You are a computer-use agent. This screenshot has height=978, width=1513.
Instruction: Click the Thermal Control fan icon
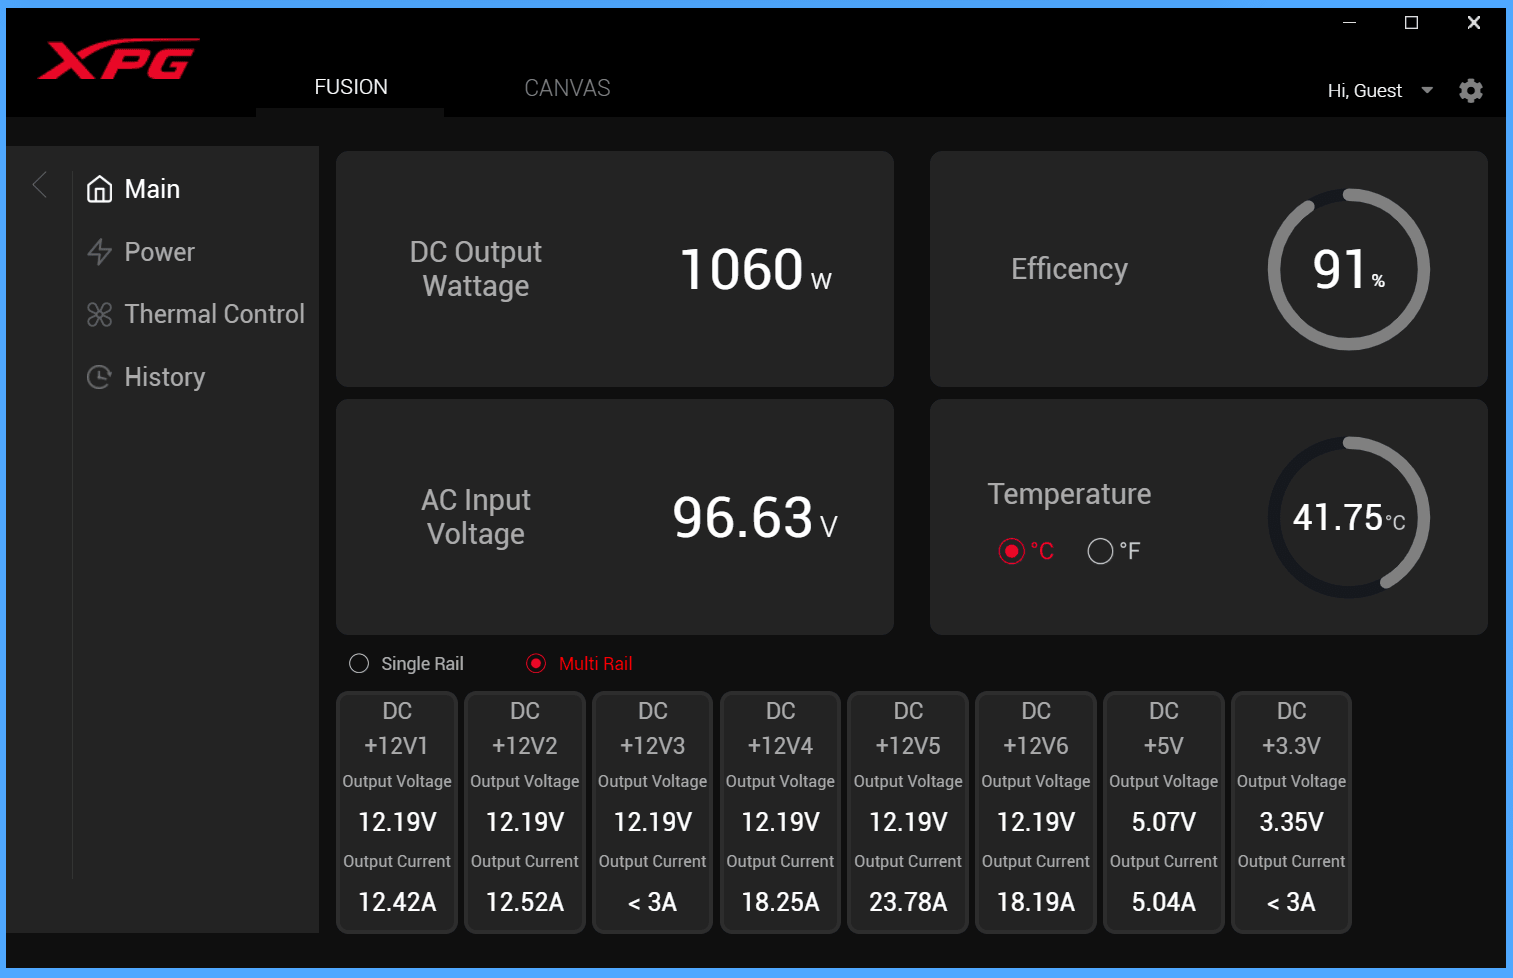(x=99, y=315)
